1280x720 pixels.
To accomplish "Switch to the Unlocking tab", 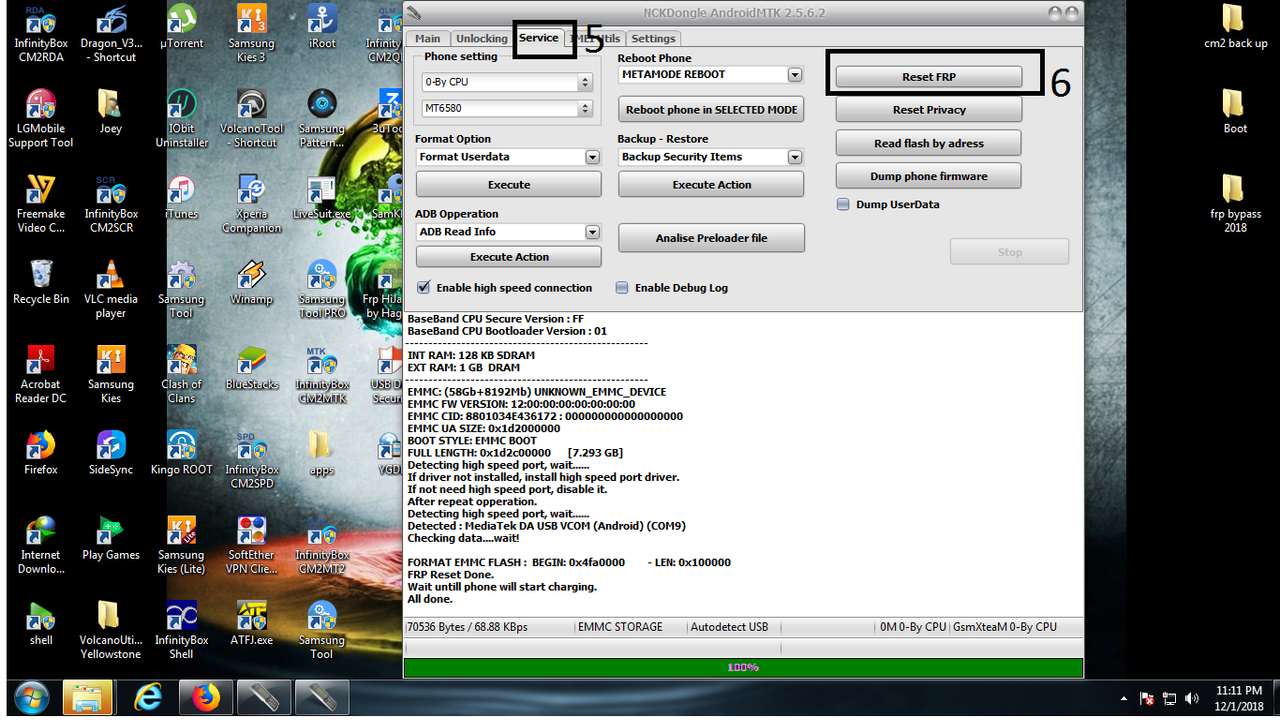I will (481, 39).
